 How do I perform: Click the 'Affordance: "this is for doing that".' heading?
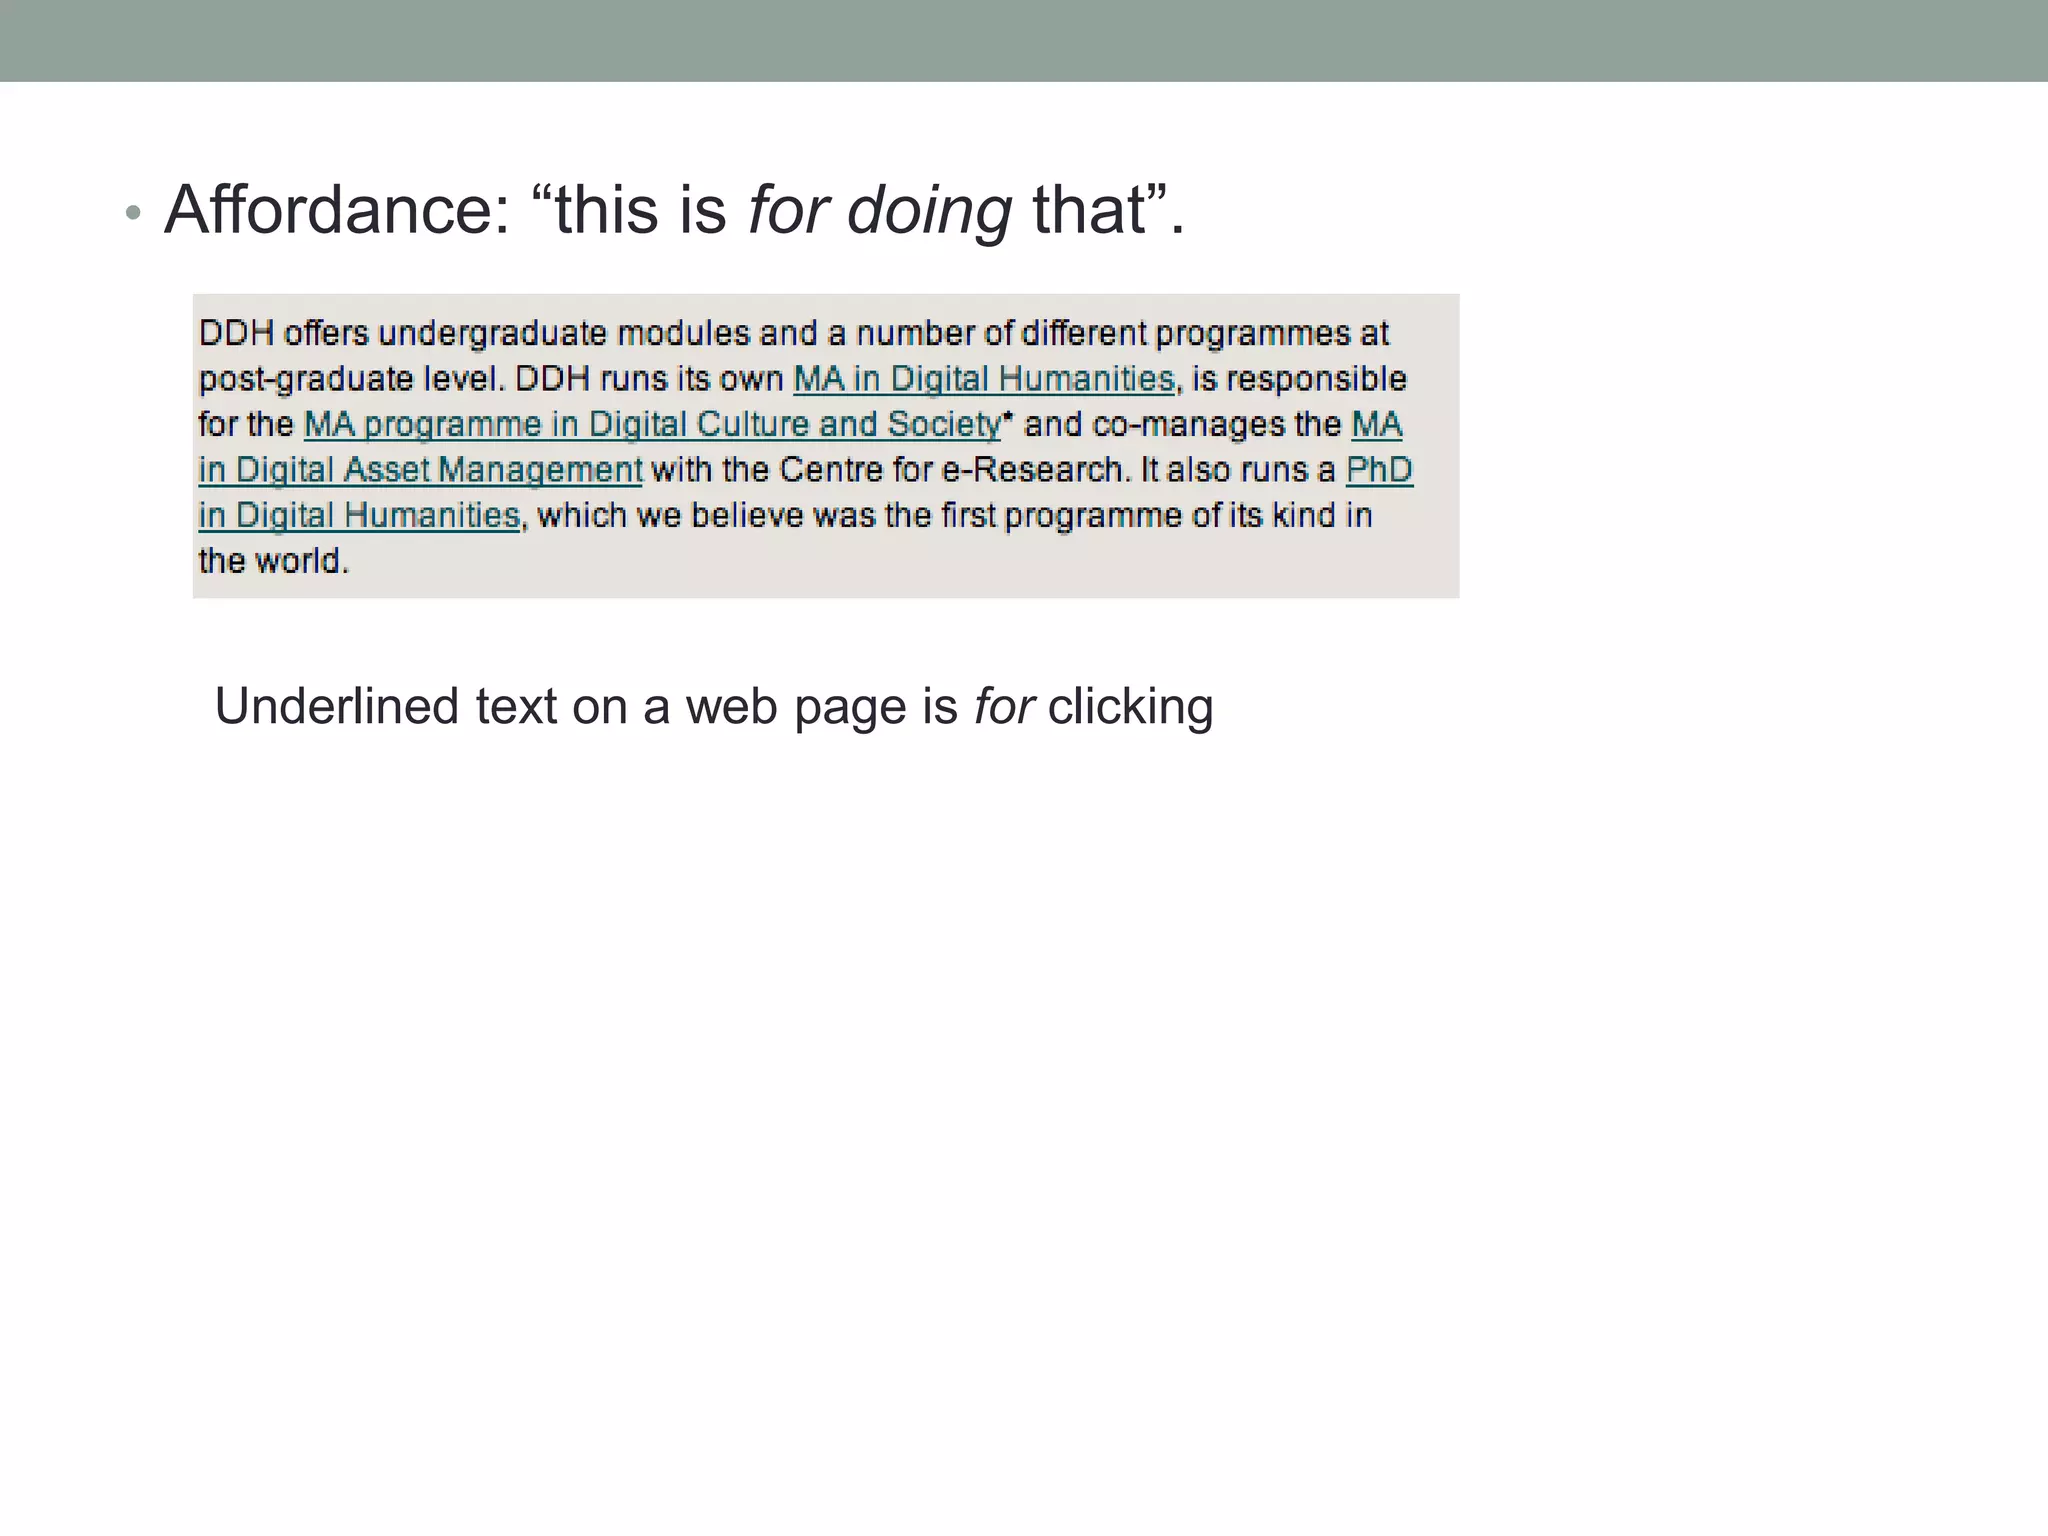(674, 210)
